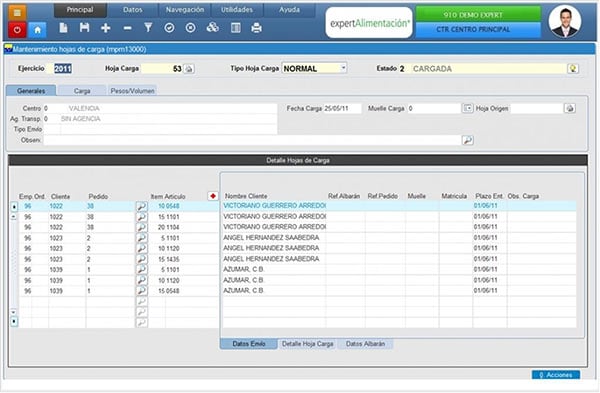Switch to the Generales tab

(x=31, y=91)
